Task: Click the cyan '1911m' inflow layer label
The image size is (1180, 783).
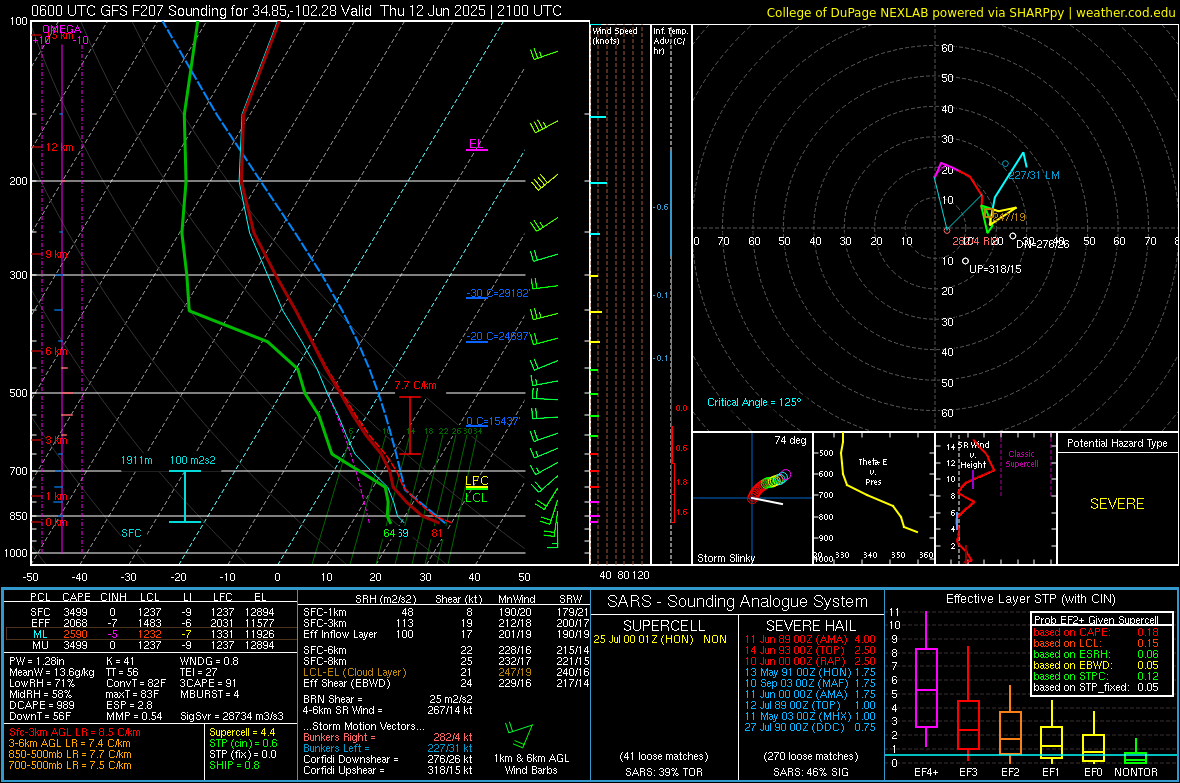Action: pyautogui.click(x=136, y=460)
